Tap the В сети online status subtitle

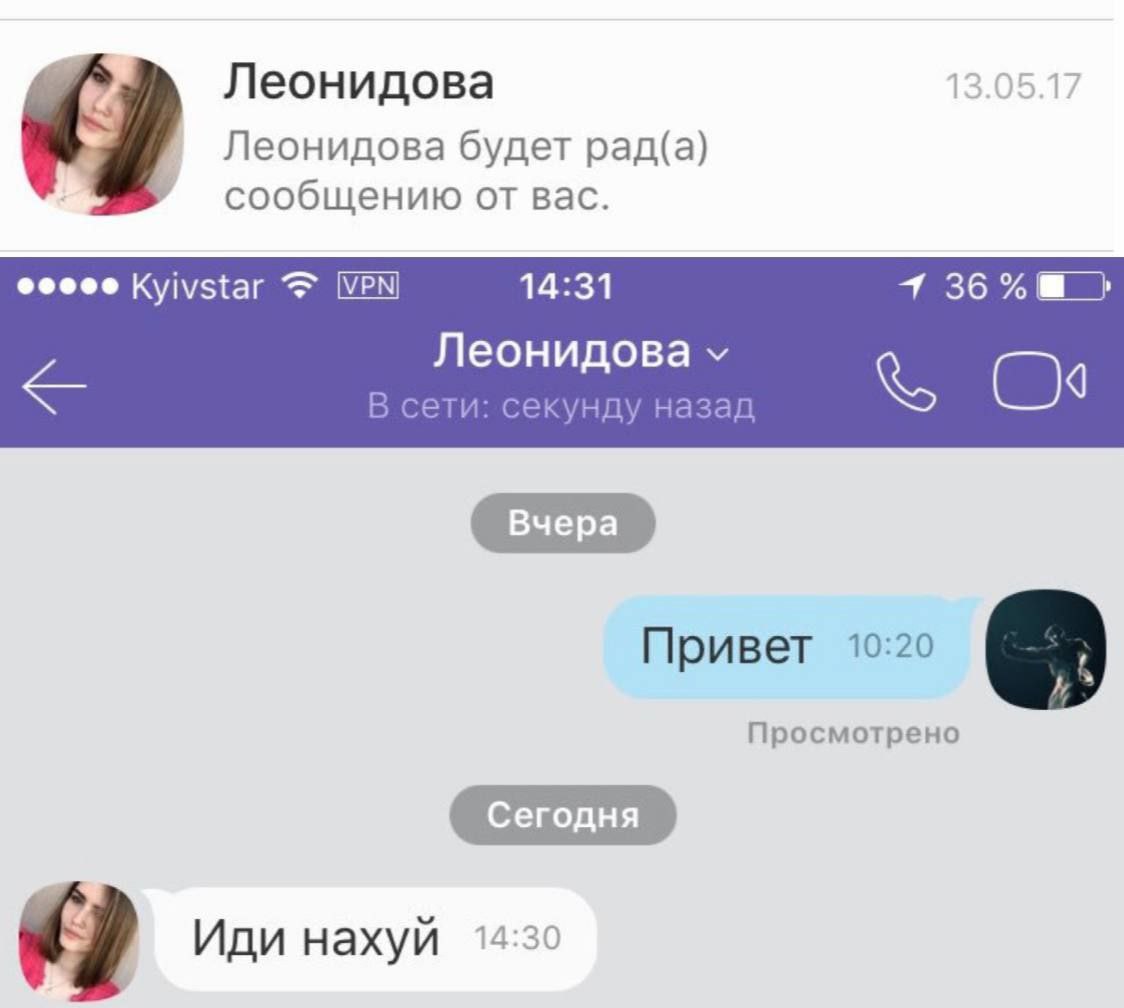(x=561, y=406)
